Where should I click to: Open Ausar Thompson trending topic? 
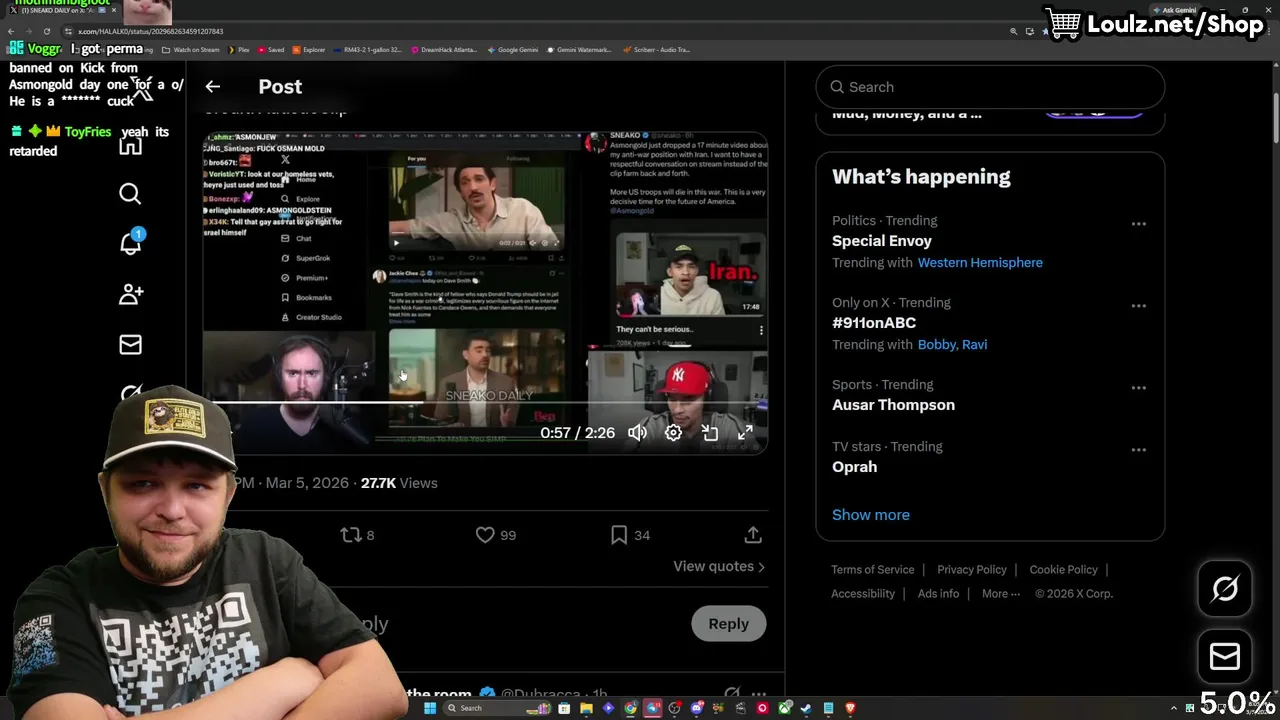pos(893,405)
